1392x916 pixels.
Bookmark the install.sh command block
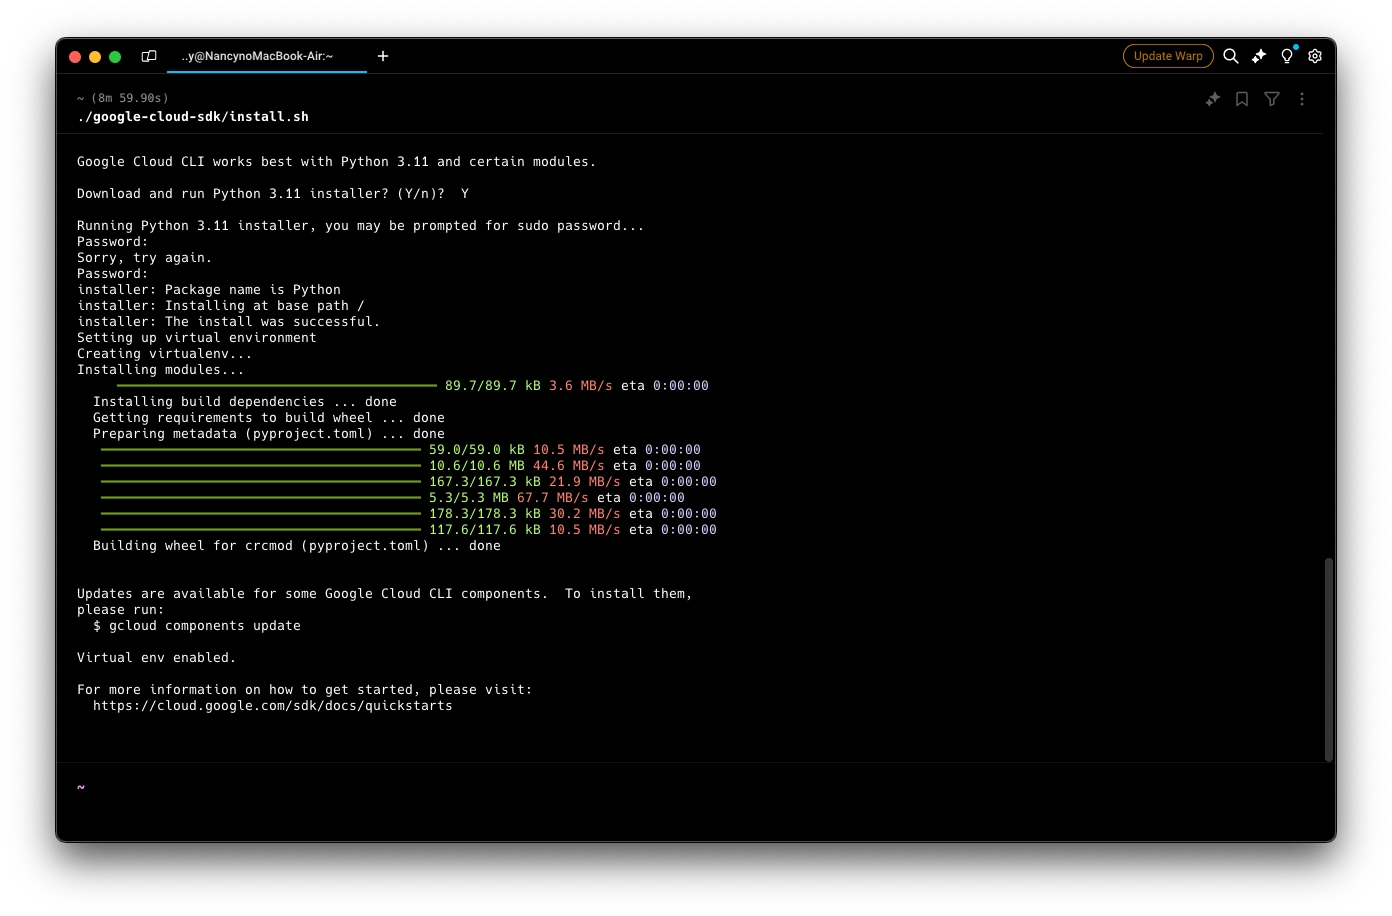click(1242, 99)
